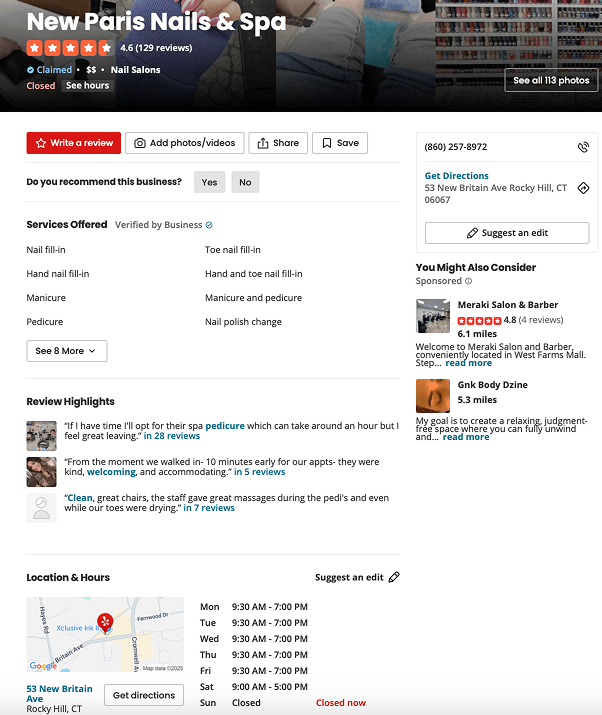
Task: Click the Sponsored info icon
Action: tap(468, 281)
